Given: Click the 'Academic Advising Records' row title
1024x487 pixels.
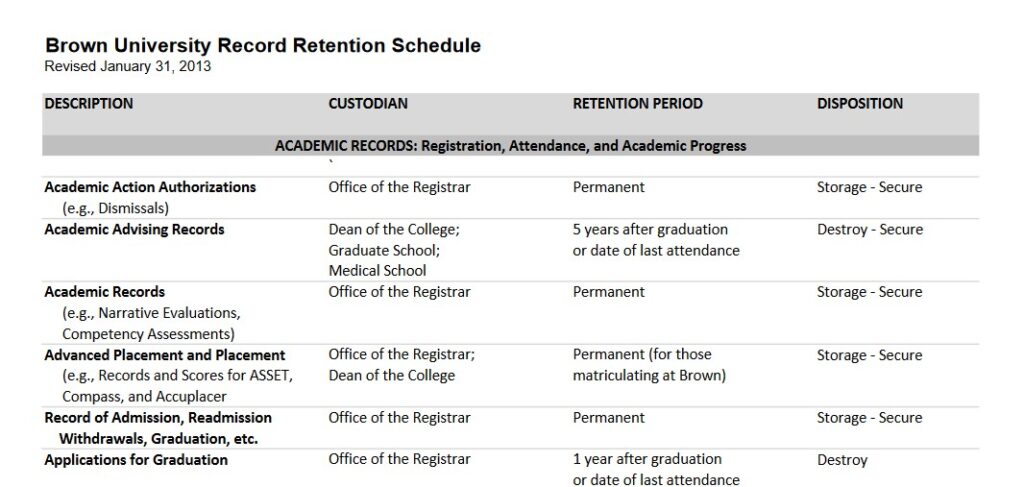Looking at the screenshot, I should point(135,230).
